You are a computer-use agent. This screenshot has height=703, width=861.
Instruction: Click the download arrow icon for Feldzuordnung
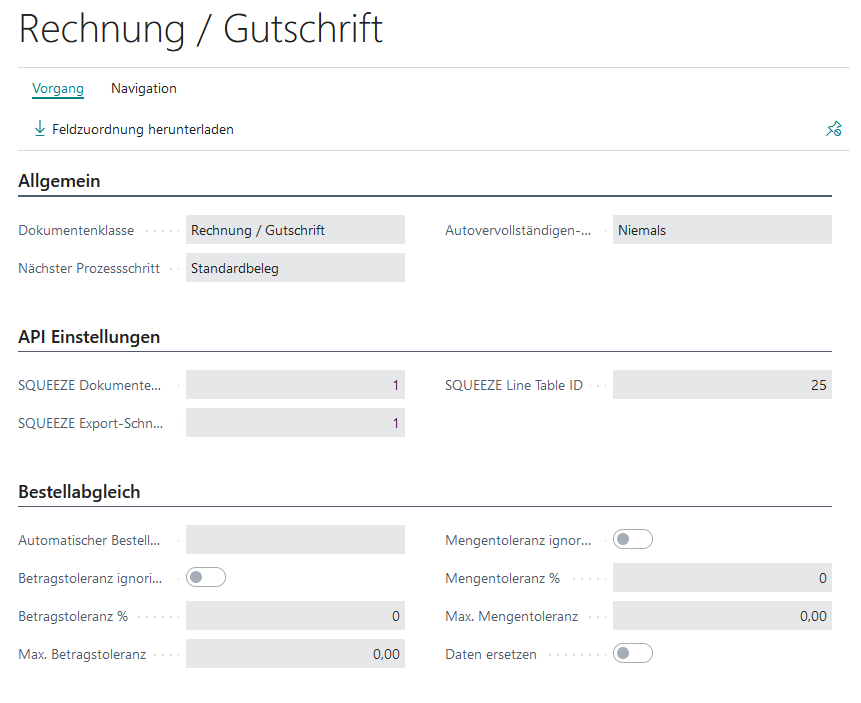click(x=40, y=129)
